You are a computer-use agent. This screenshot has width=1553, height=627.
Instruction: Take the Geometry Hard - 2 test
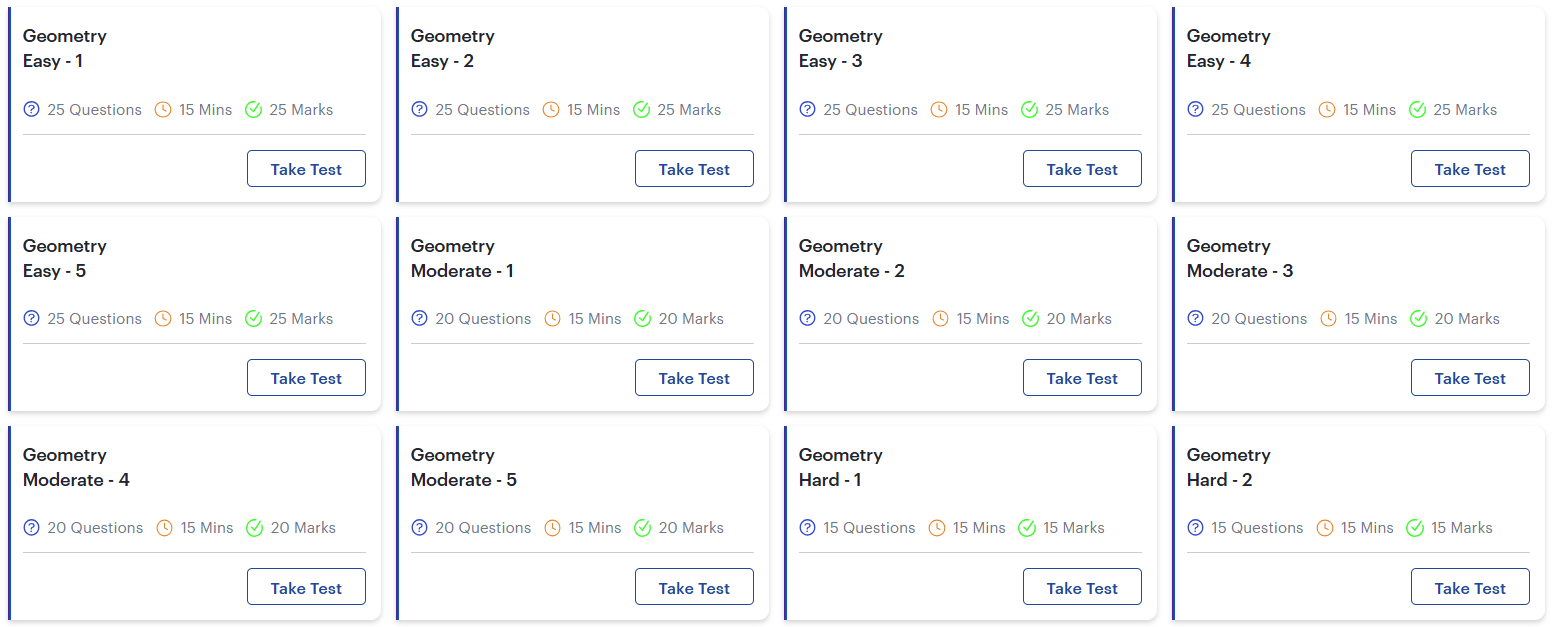tap(1470, 587)
